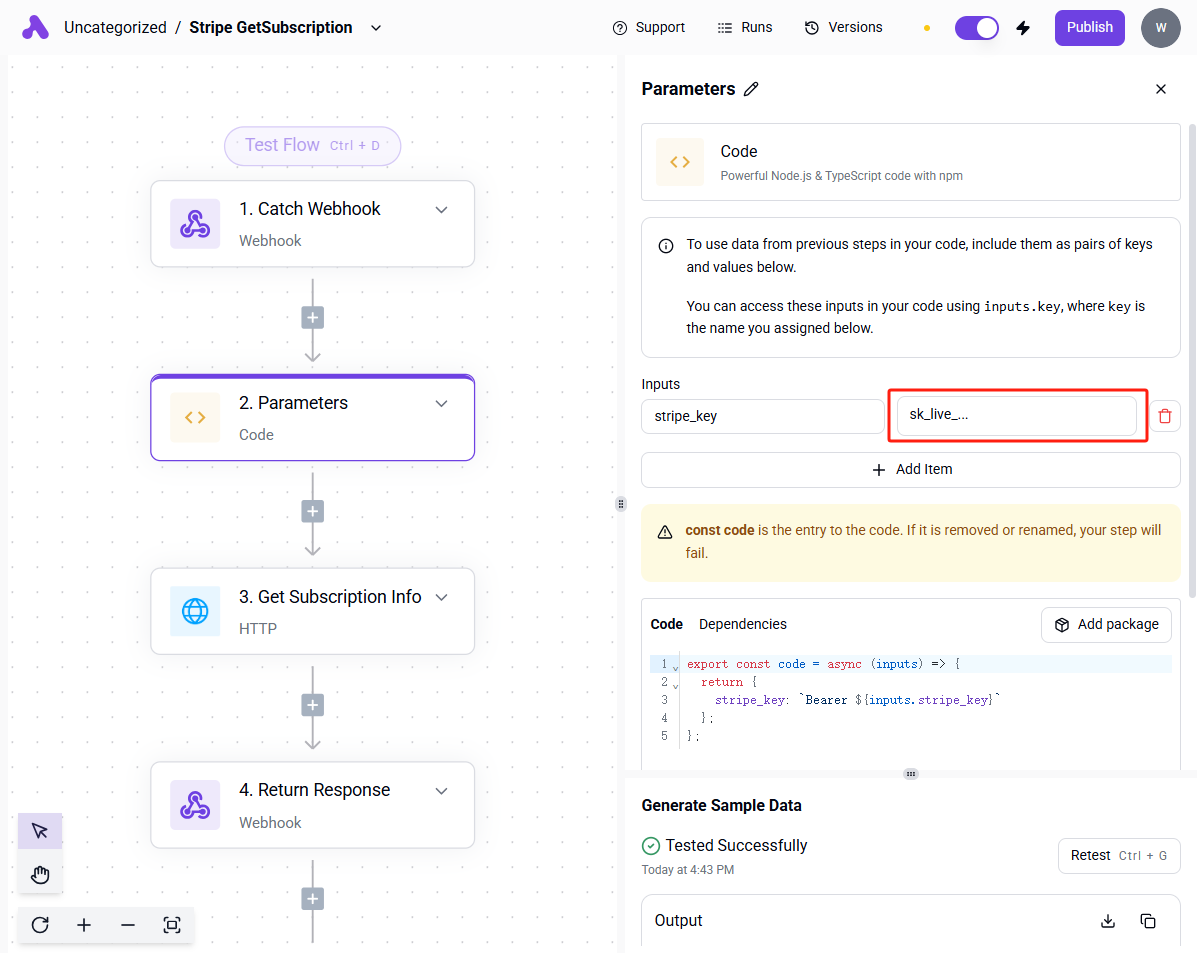Open the Stripe GetSubscription name dropdown
Screen dimensions: 1197x953
point(376,28)
